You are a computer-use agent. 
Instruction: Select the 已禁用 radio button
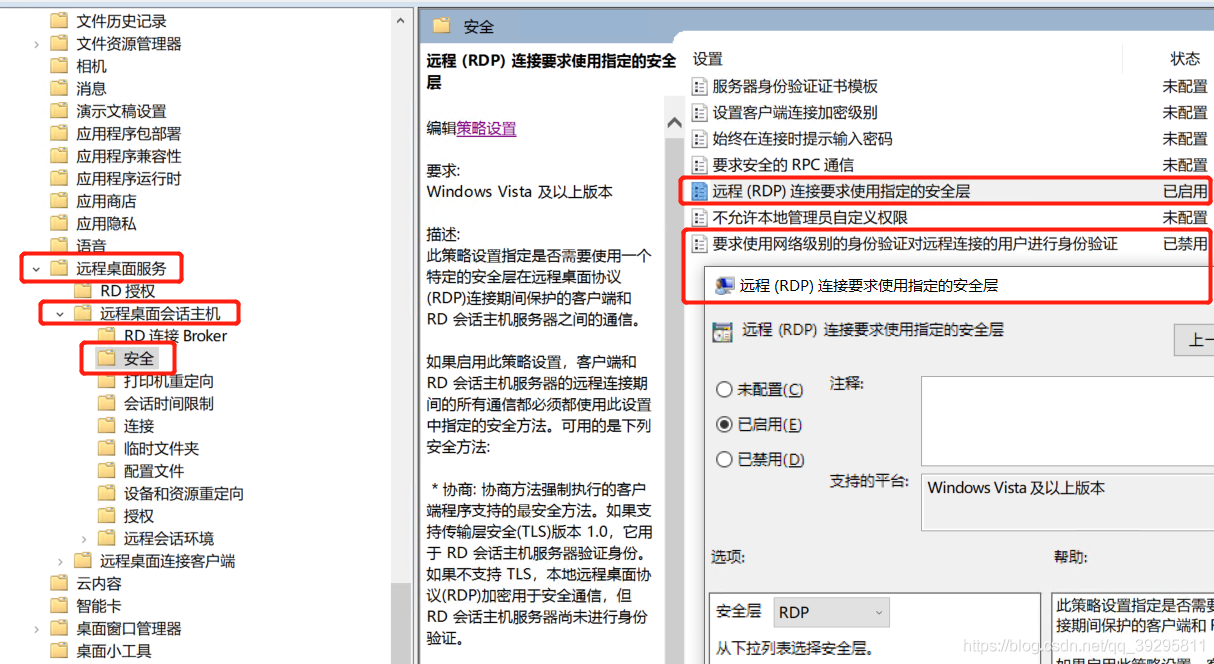[x=725, y=460]
